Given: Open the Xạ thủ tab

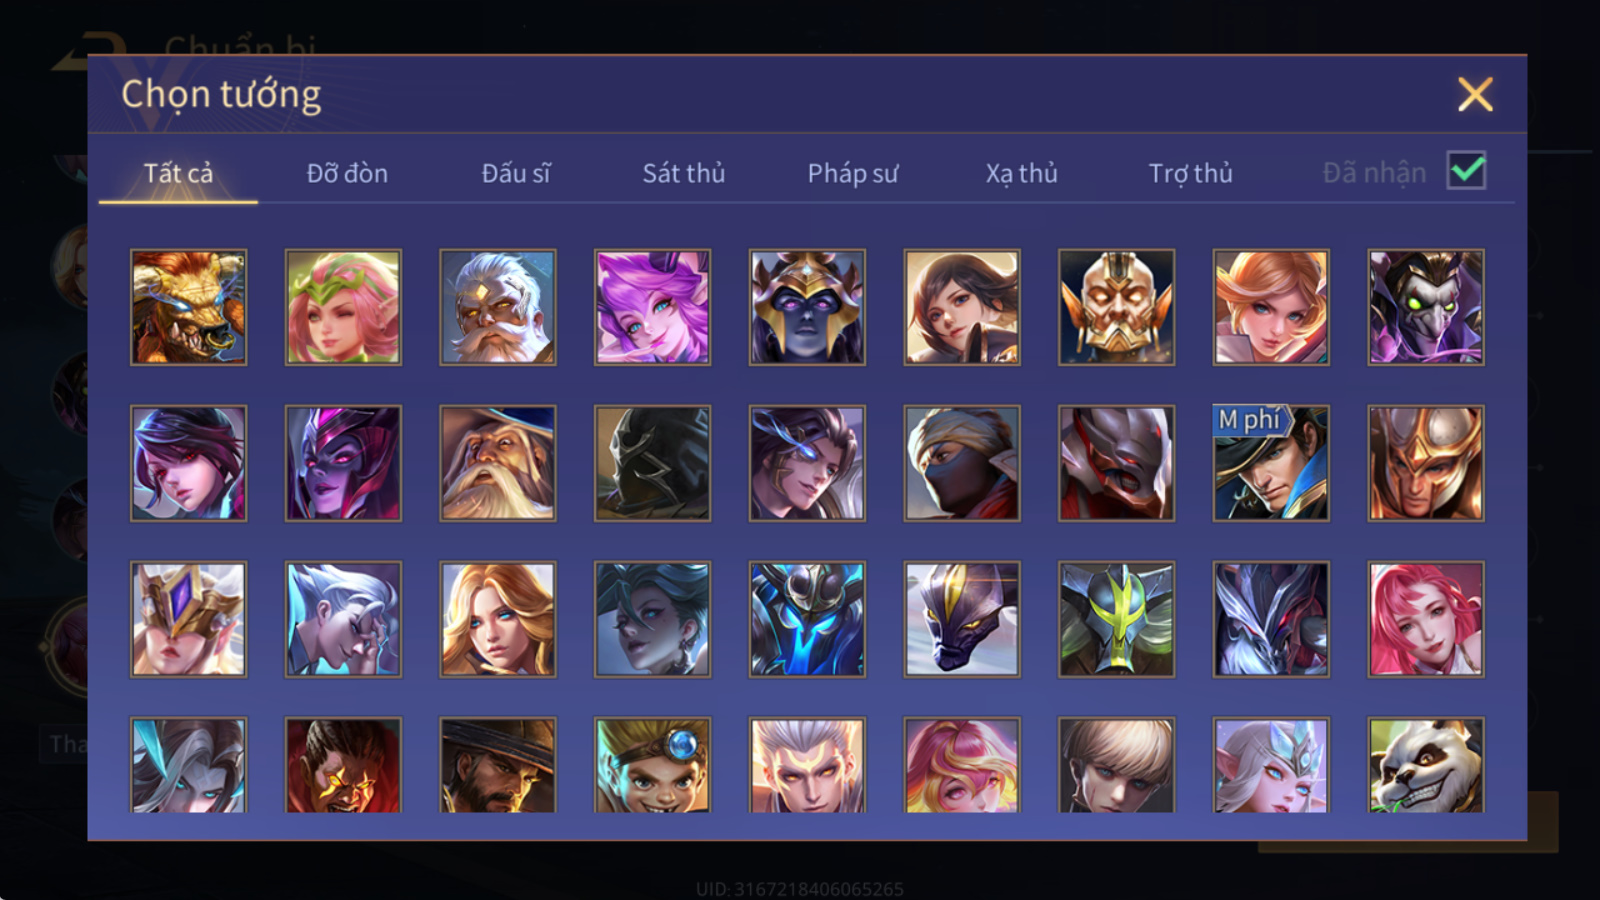Looking at the screenshot, I should point(1021,173).
